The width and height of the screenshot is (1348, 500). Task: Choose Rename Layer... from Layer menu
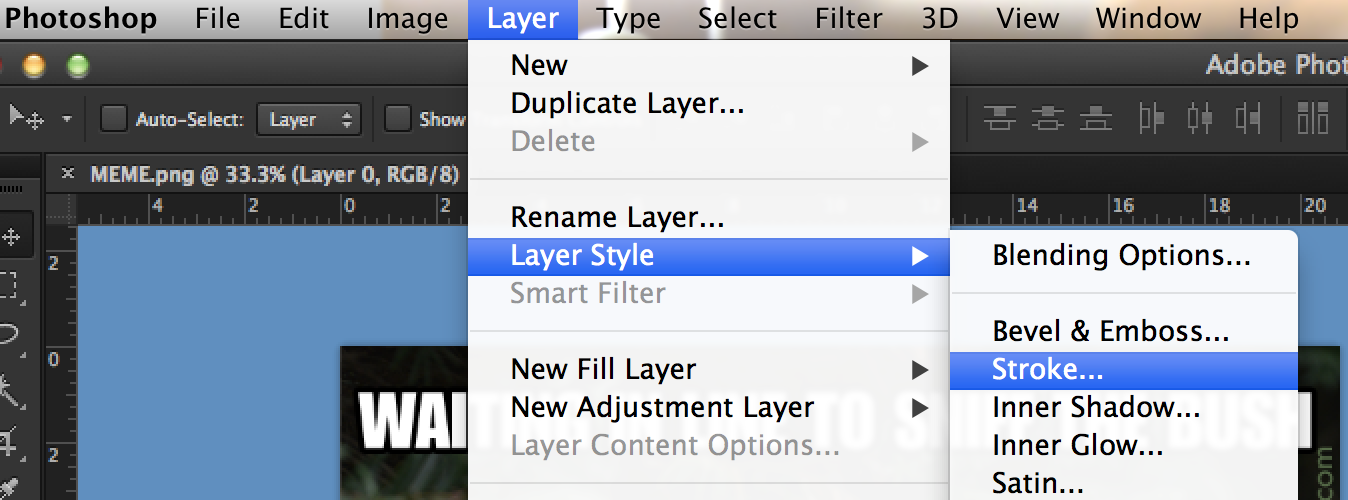pos(708,217)
